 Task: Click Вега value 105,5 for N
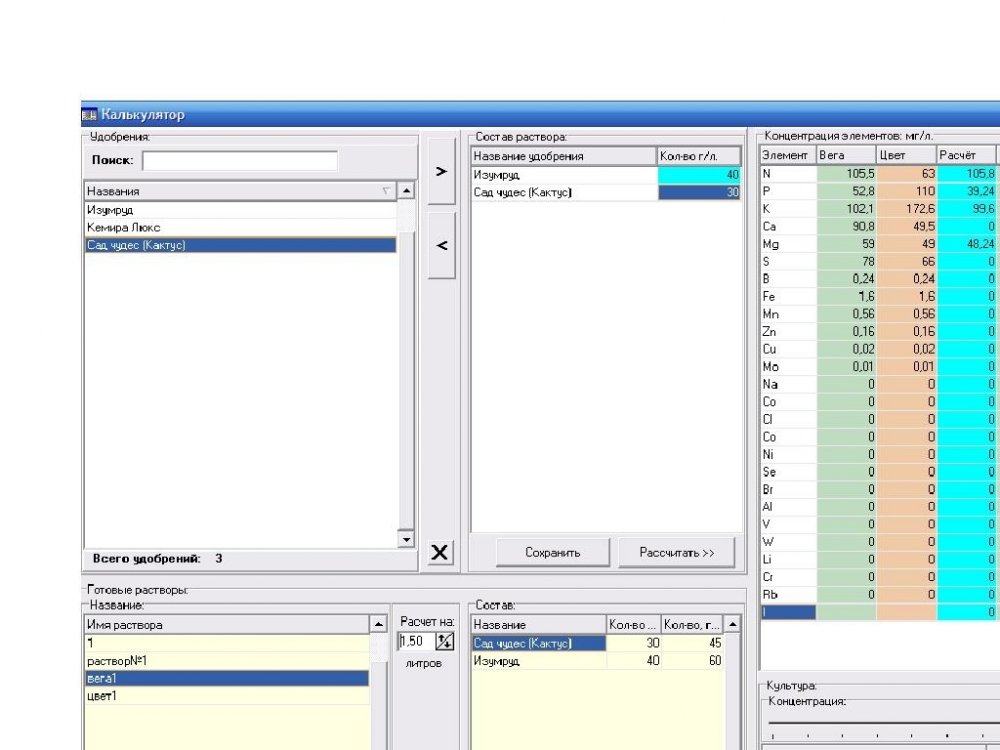(x=846, y=173)
